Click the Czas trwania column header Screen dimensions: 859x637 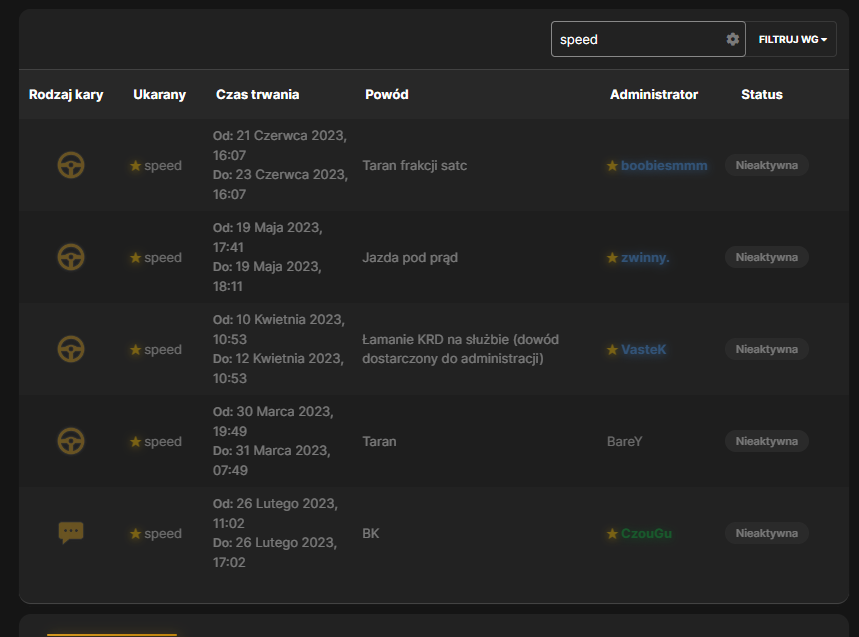coord(257,94)
